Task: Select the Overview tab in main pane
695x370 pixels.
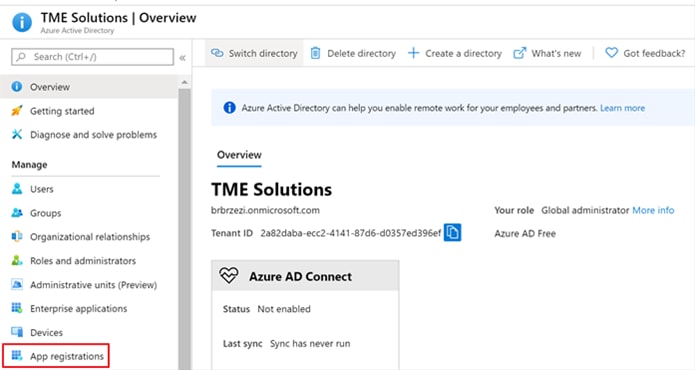Action: click(x=239, y=155)
